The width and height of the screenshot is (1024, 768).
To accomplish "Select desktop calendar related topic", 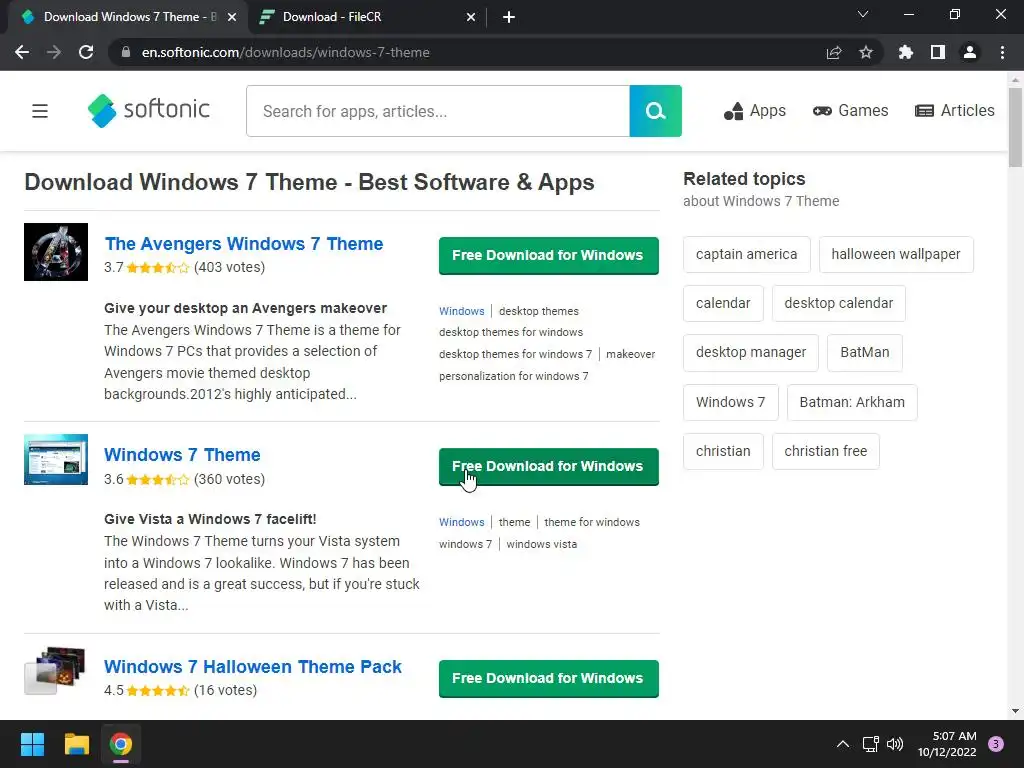I will (x=839, y=304).
